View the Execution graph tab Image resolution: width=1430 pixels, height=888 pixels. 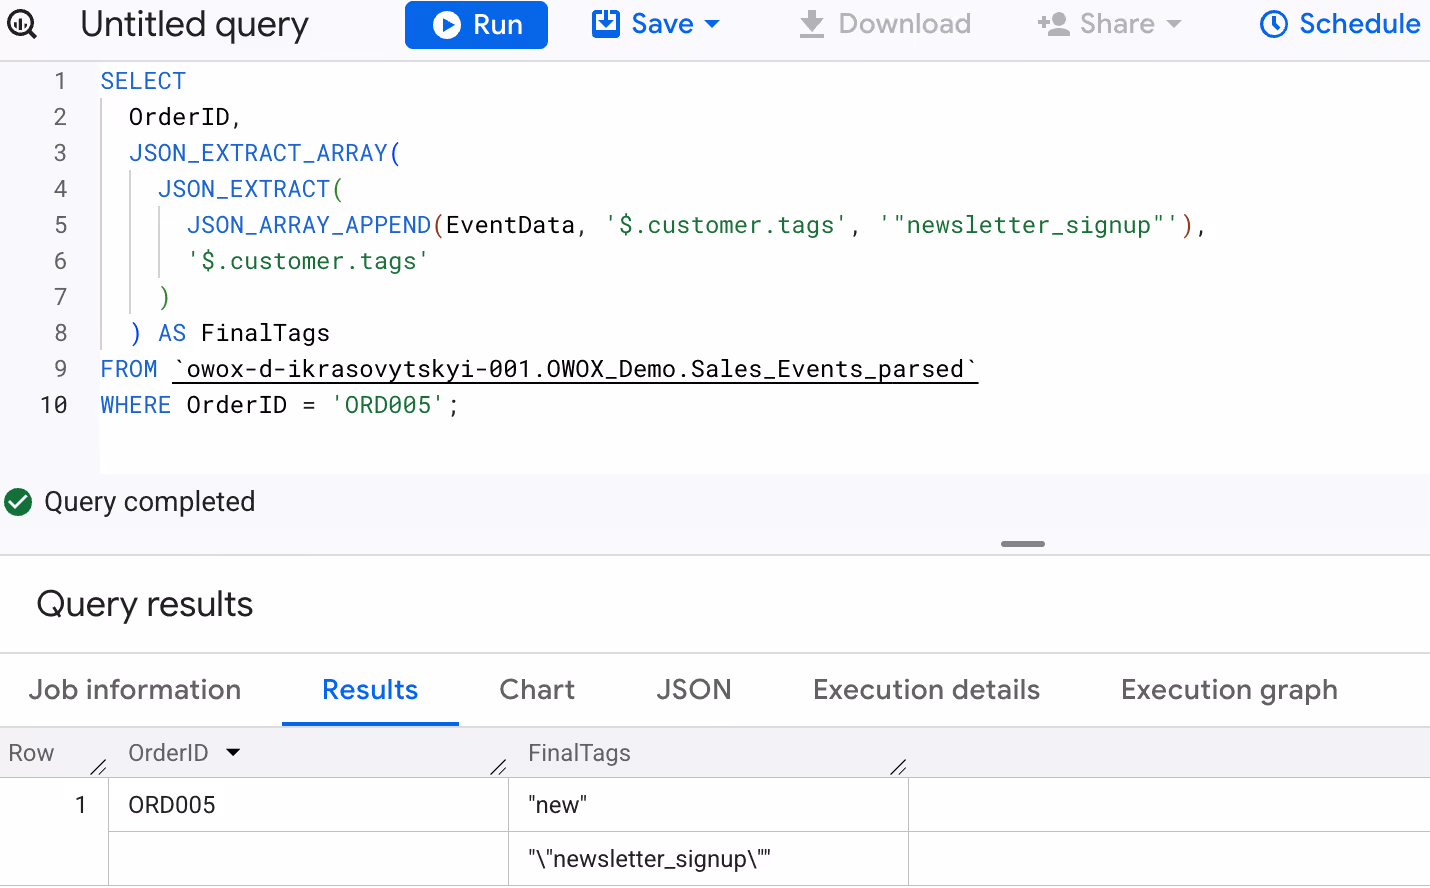(1229, 690)
